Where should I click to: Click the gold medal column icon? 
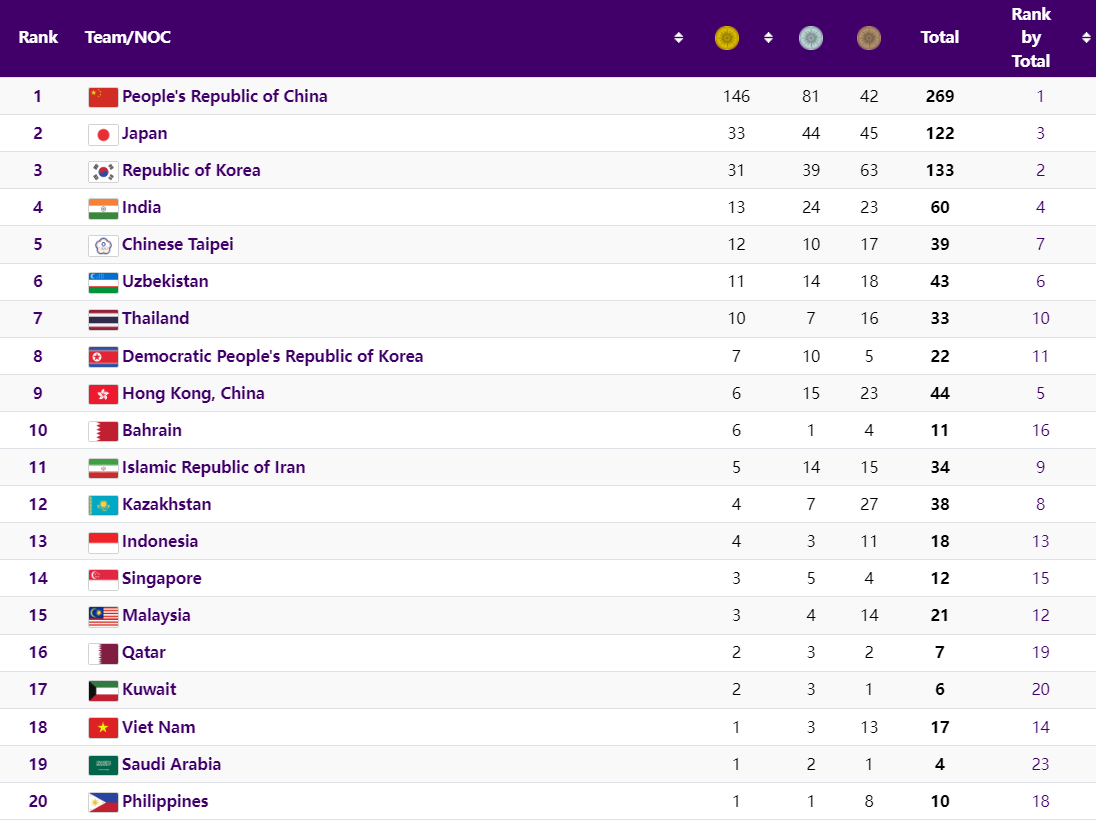pyautogui.click(x=727, y=38)
